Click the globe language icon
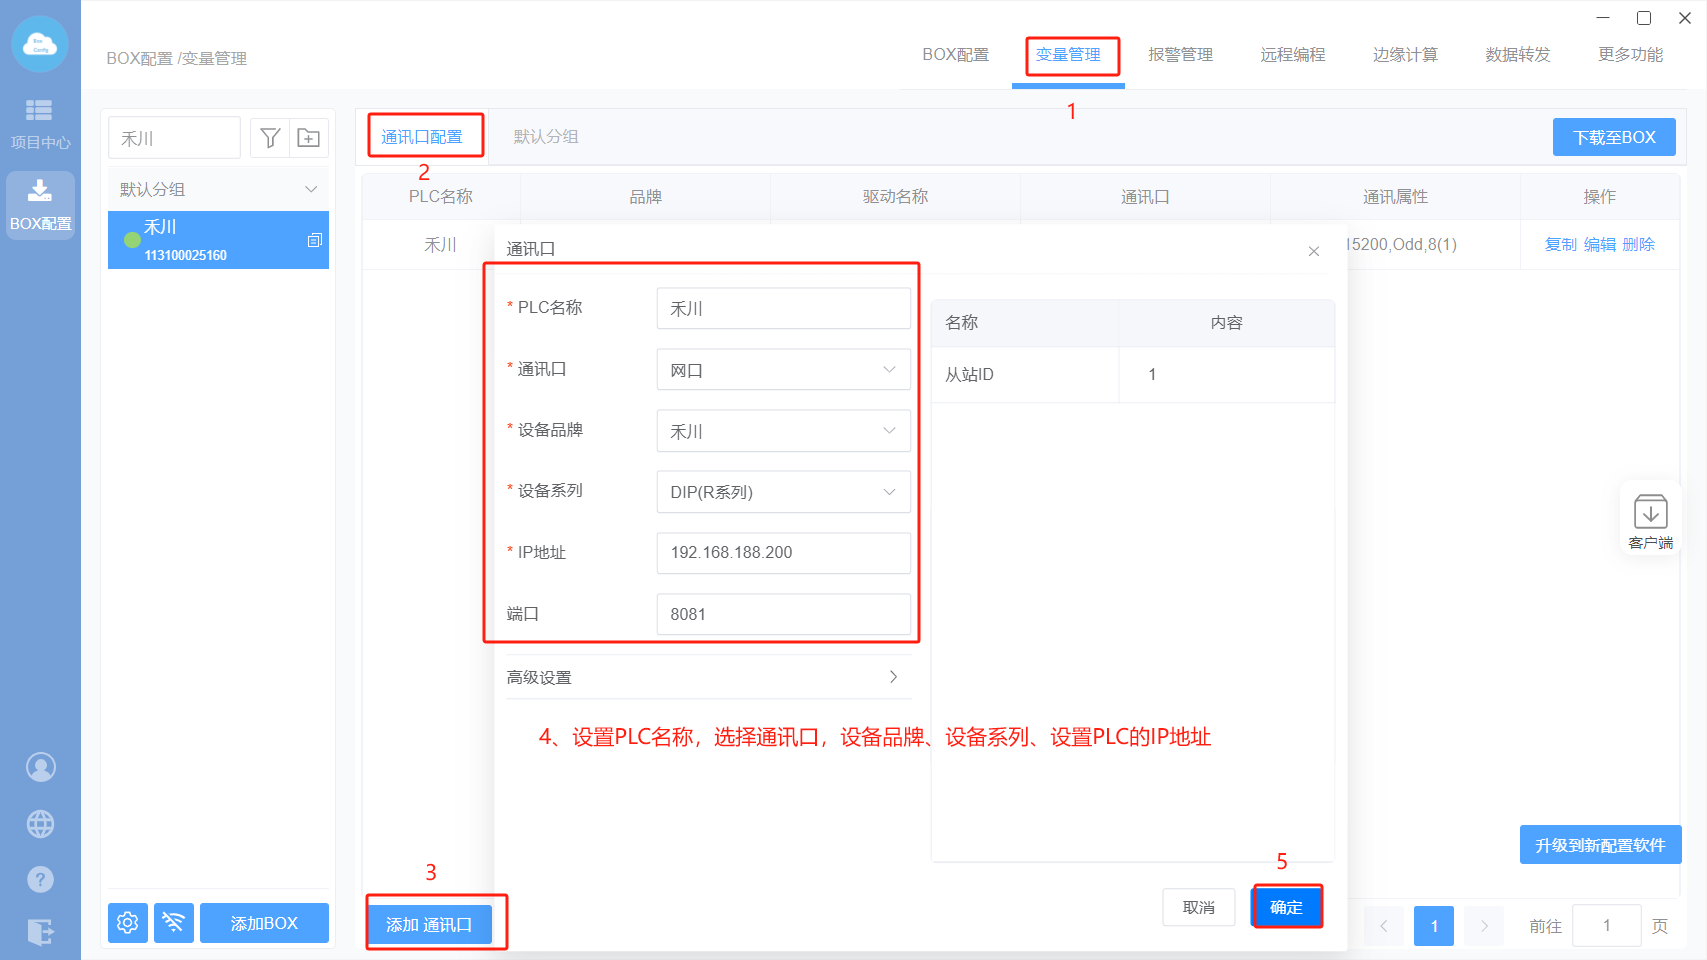This screenshot has width=1707, height=960. point(40,823)
